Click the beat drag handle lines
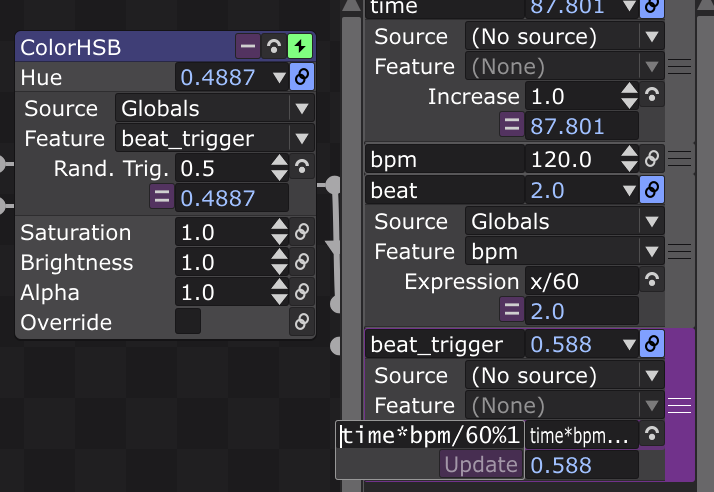714x492 pixels. (679, 251)
